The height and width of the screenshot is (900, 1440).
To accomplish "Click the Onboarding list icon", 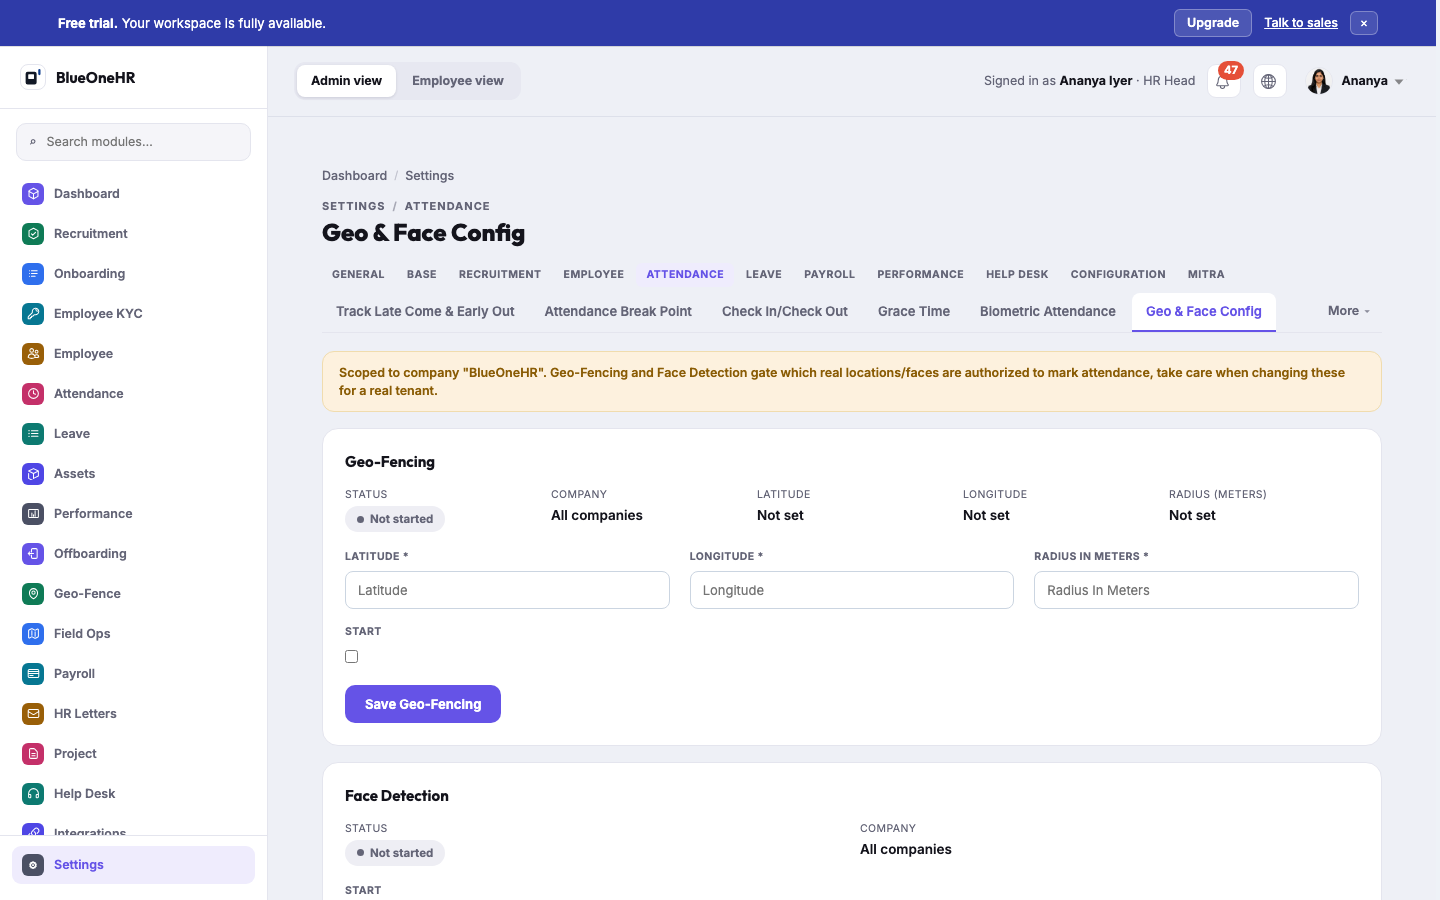I will click(33, 274).
